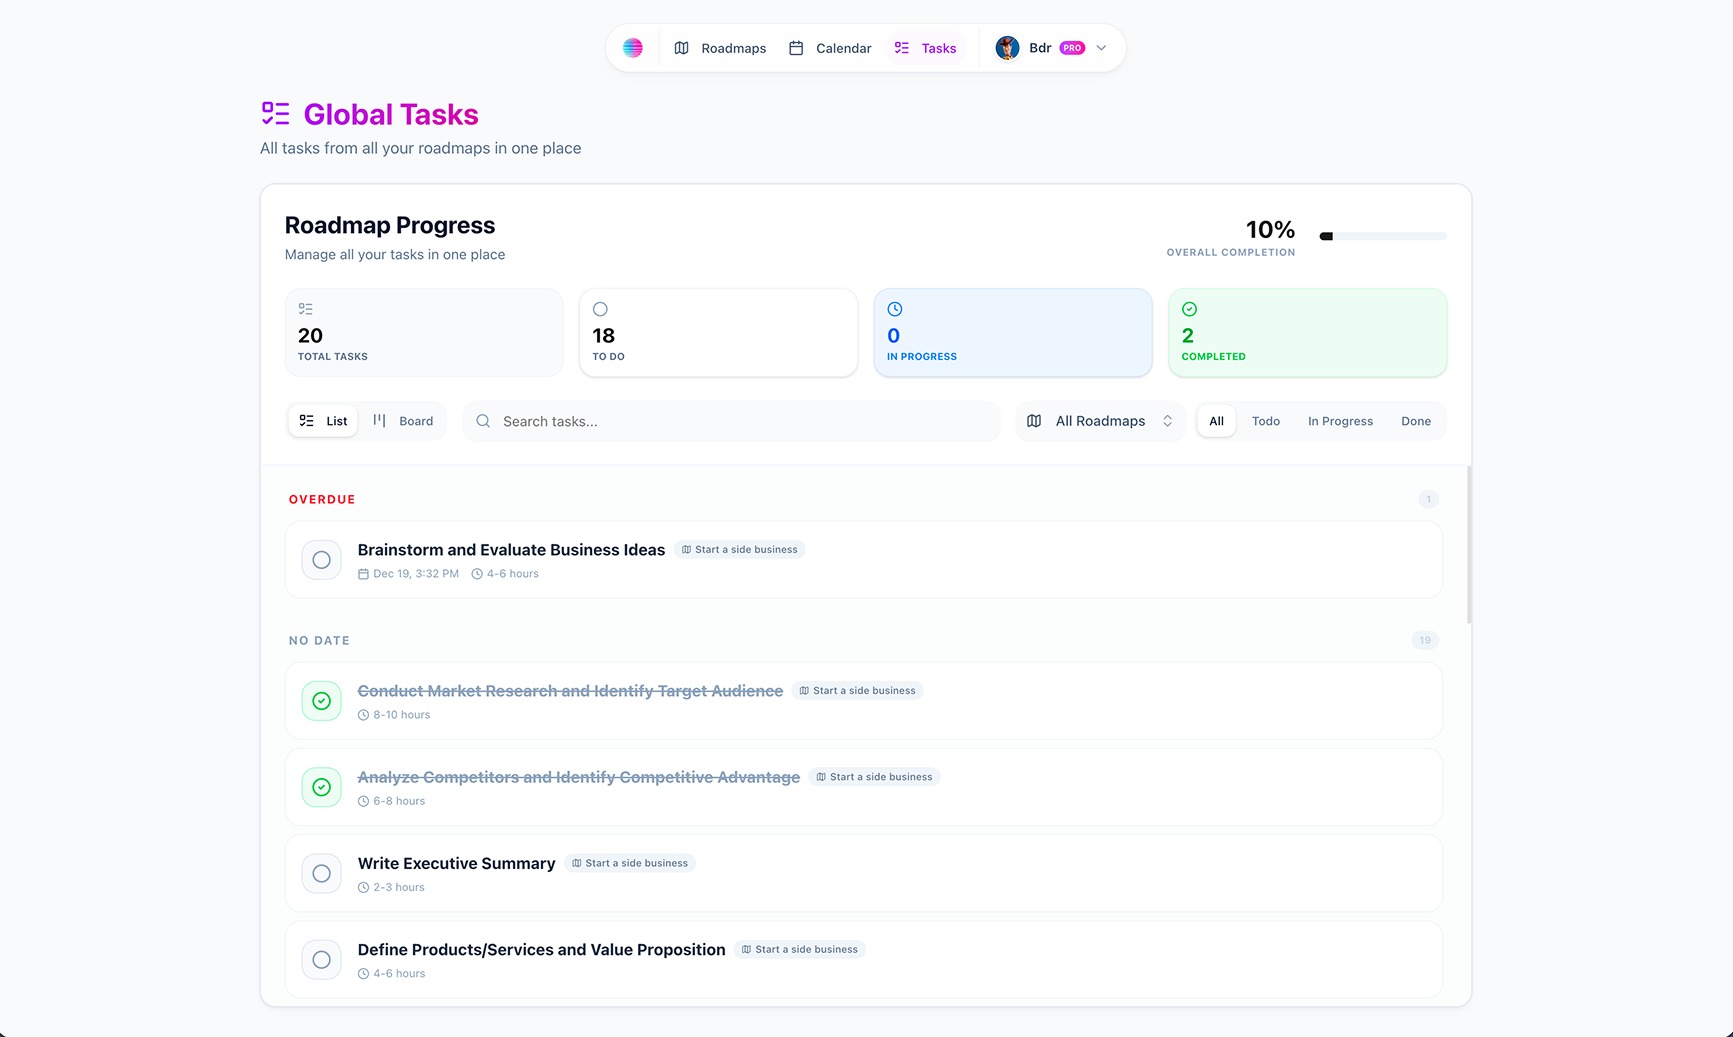
Task: Check off the Brainstorm and Evaluate Business Ideas task
Action: [x=321, y=560]
